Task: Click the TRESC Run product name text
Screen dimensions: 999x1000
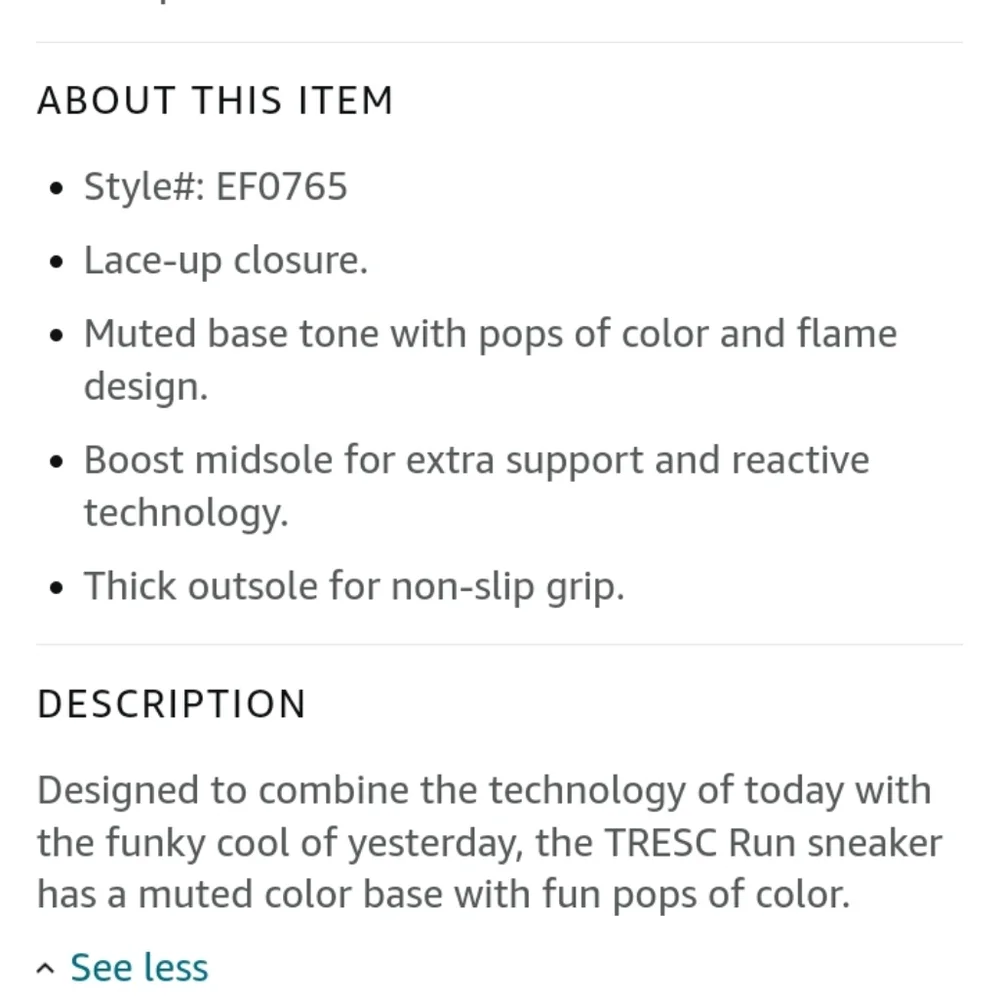Action: click(x=700, y=842)
